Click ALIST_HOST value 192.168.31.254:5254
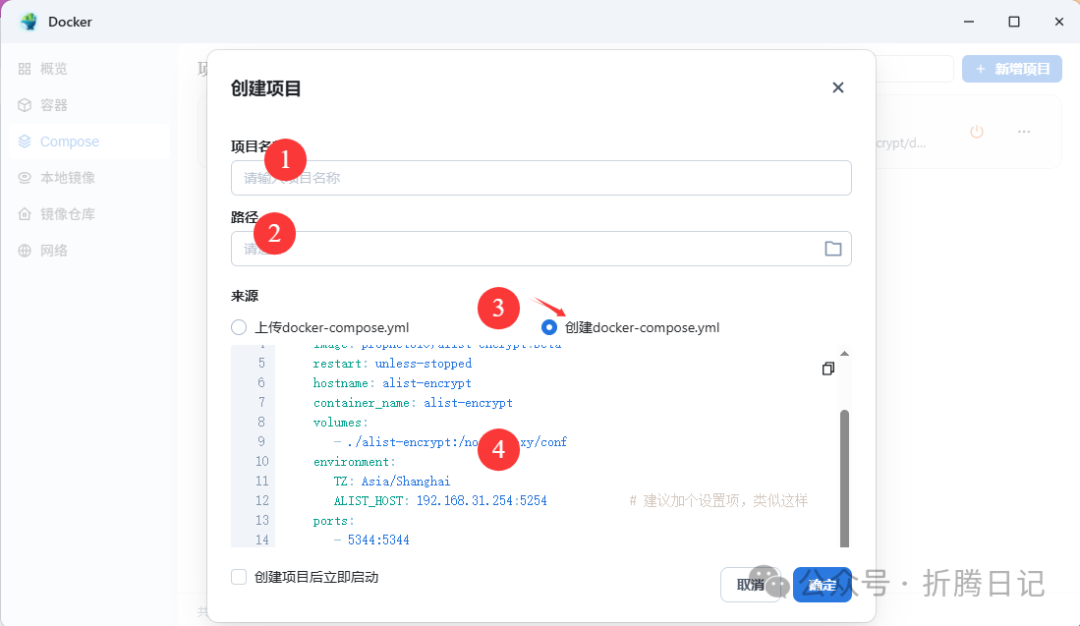The height and width of the screenshot is (626, 1080). 481,501
